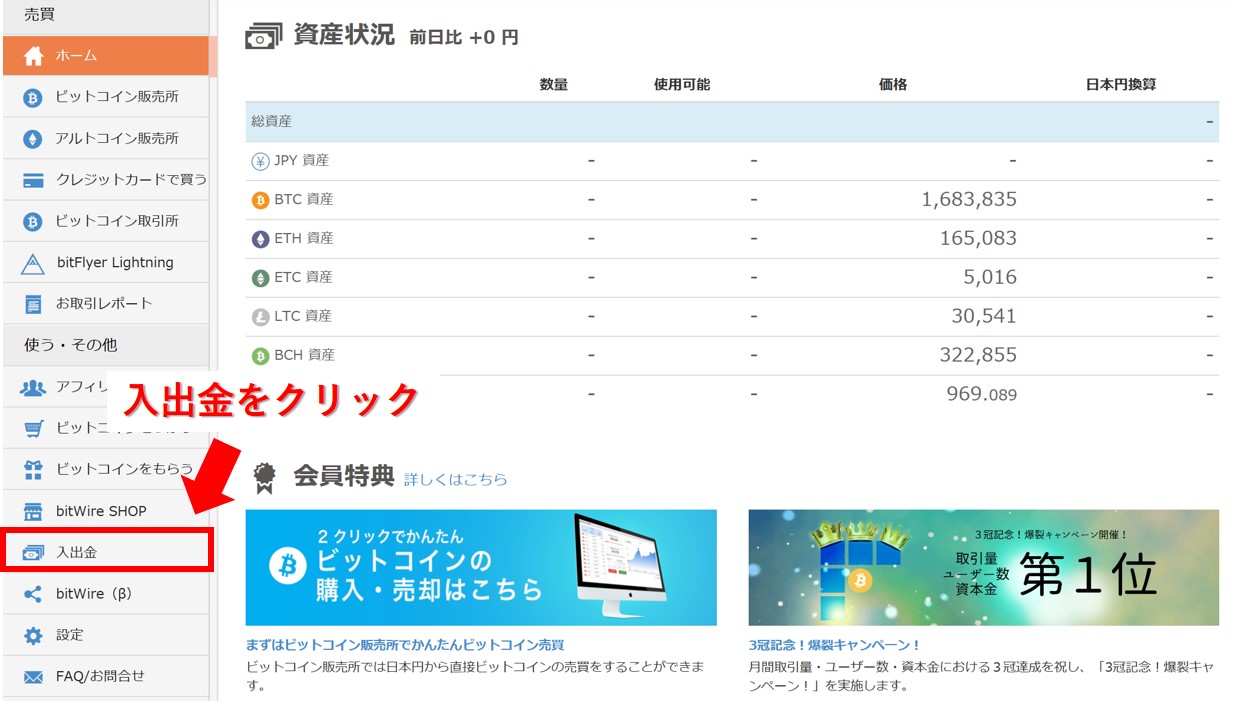This screenshot has width=1234, height=701.
Task: Open the ビットコインの購入・売却はこちら banner
Action: (x=481, y=567)
